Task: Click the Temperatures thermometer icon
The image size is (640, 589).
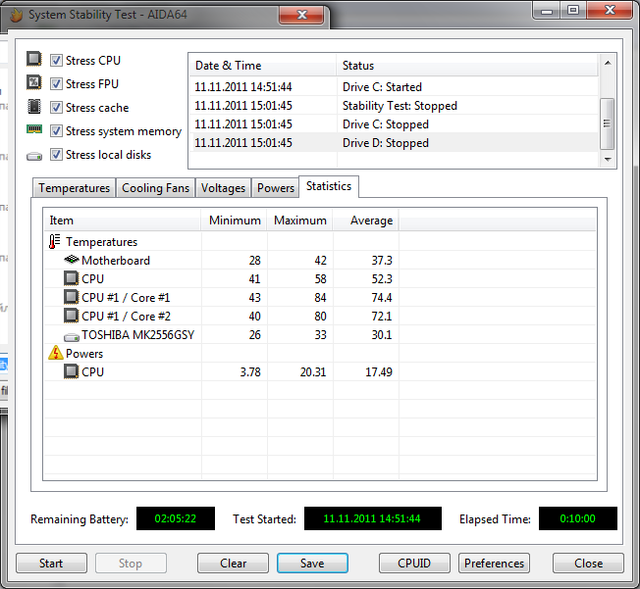Action: click(x=55, y=242)
